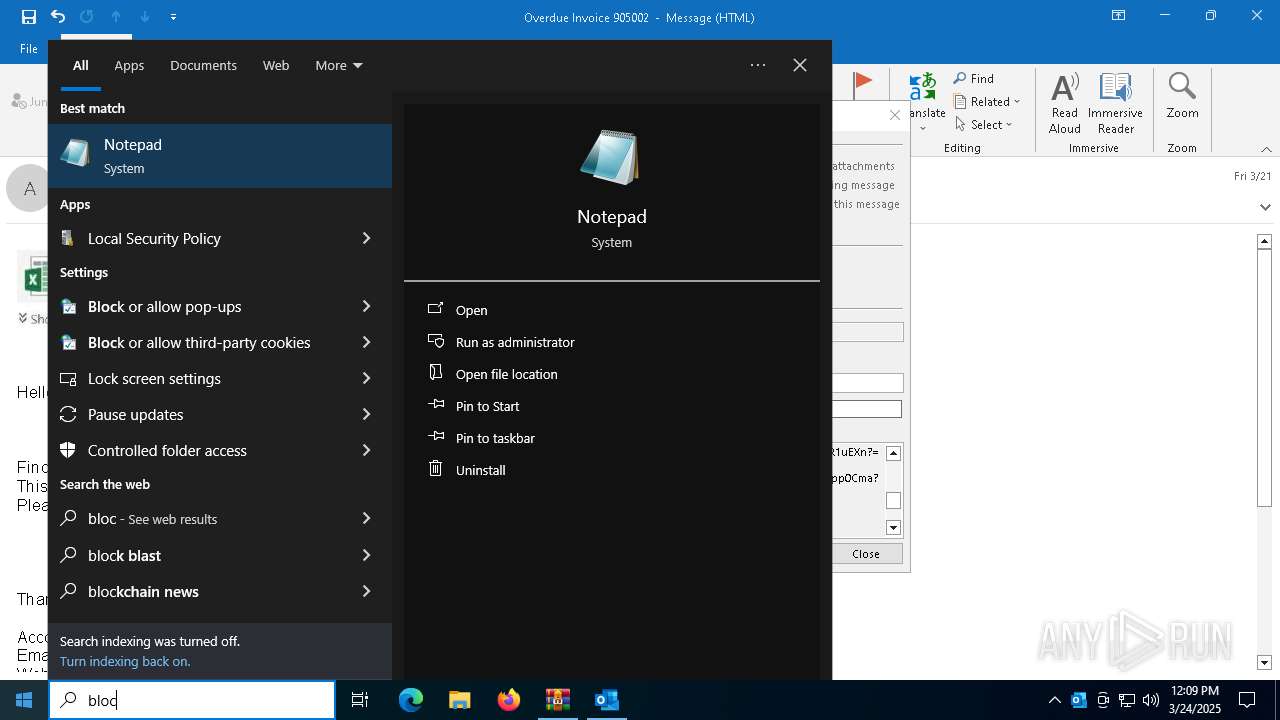Open Task View on taskbar
Image resolution: width=1280 pixels, height=720 pixels.
point(360,700)
